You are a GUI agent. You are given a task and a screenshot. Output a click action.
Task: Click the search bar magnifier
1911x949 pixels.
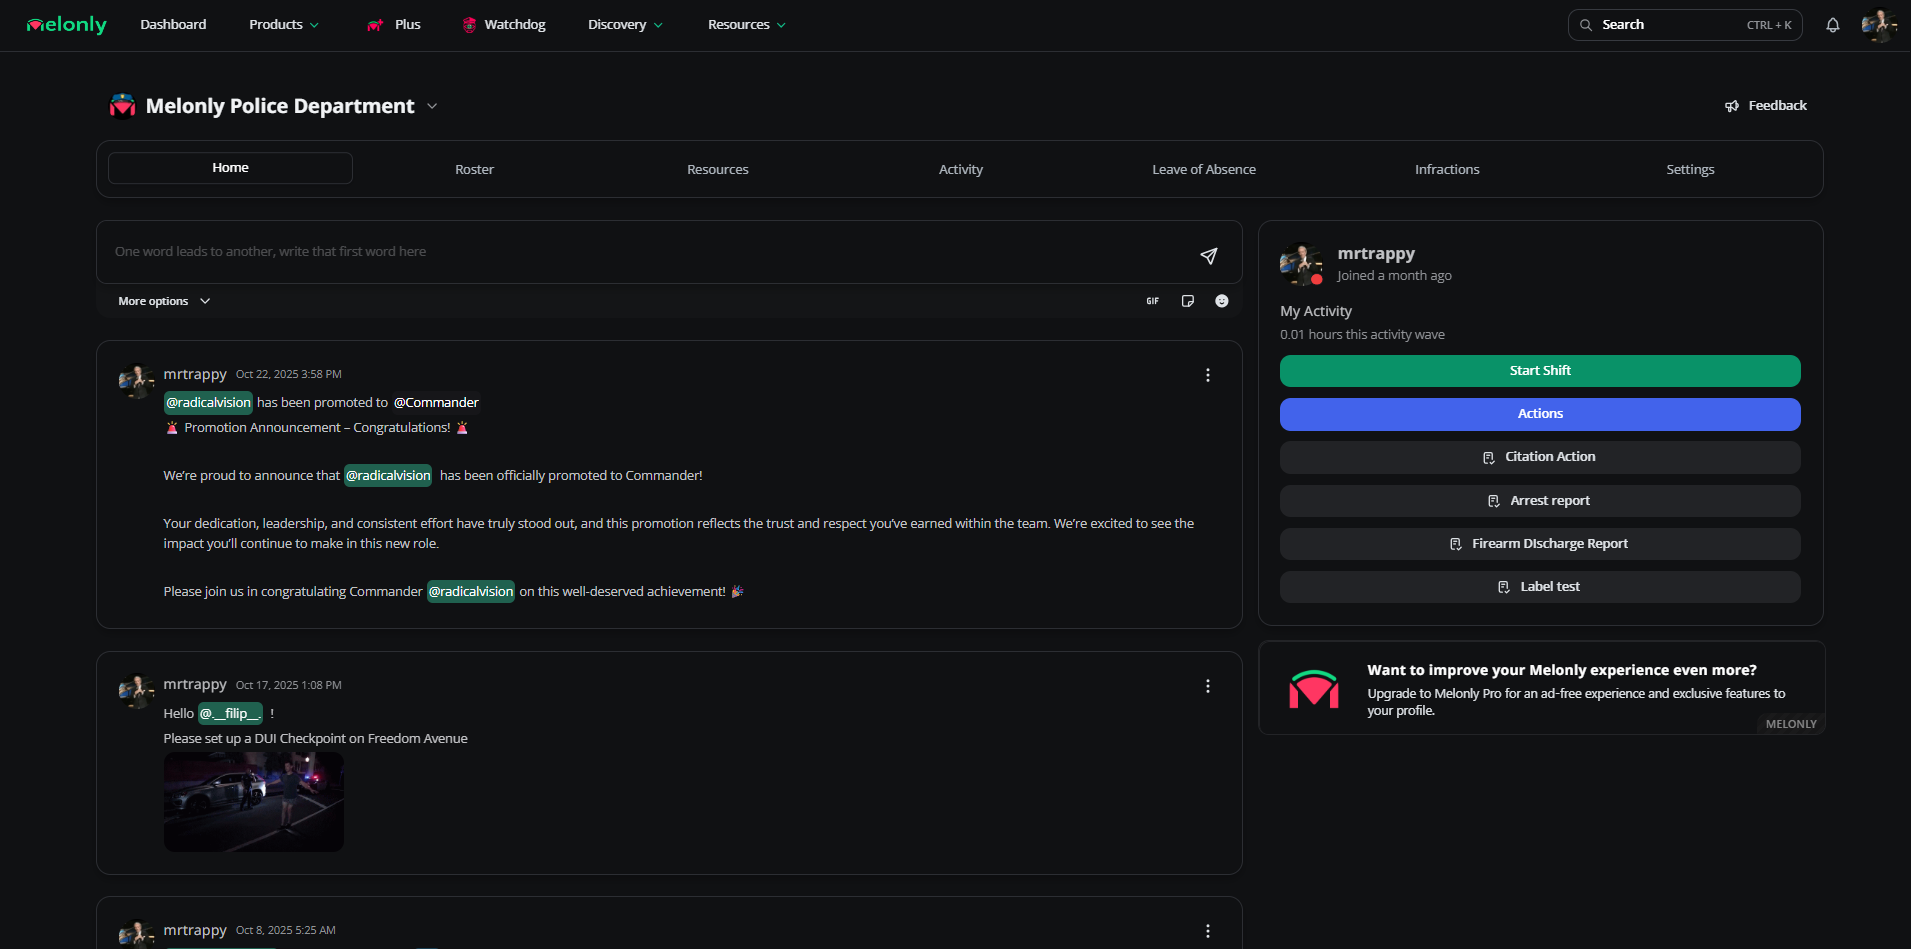click(1586, 24)
